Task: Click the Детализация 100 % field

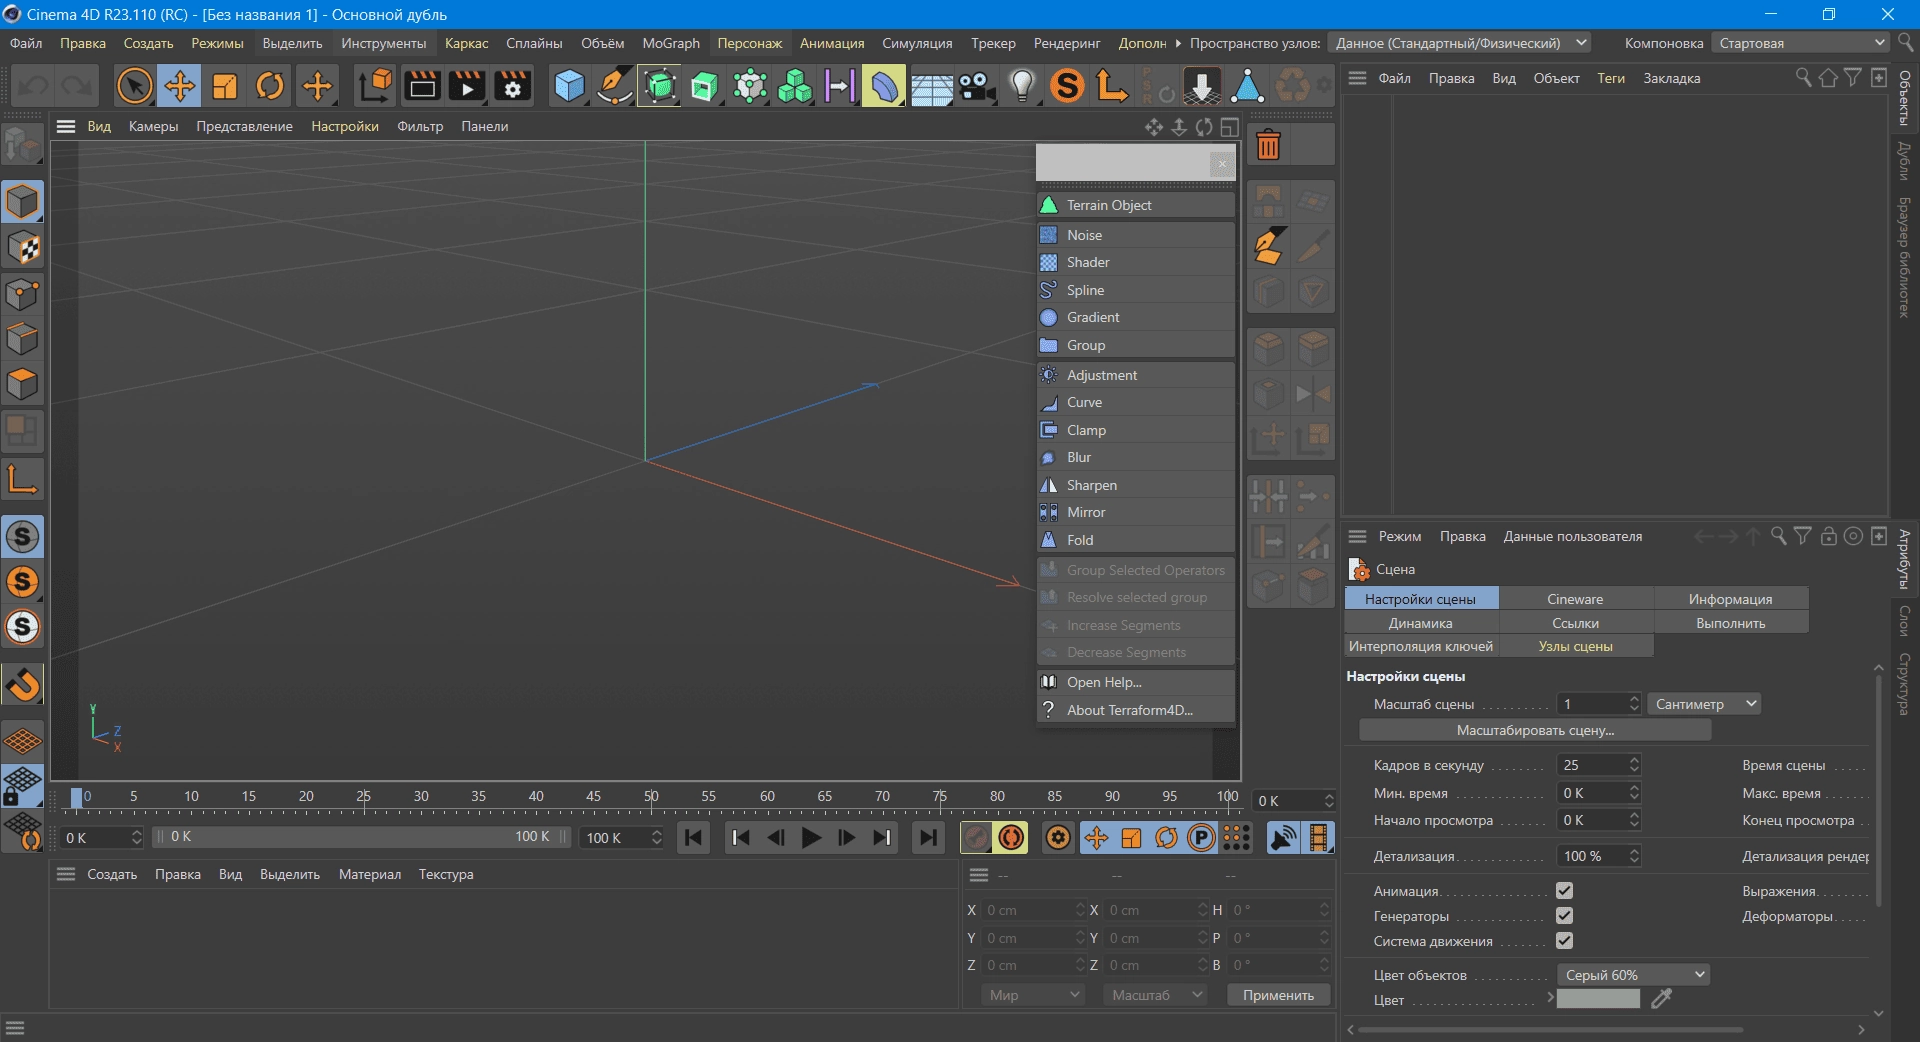Action: click(x=1592, y=856)
